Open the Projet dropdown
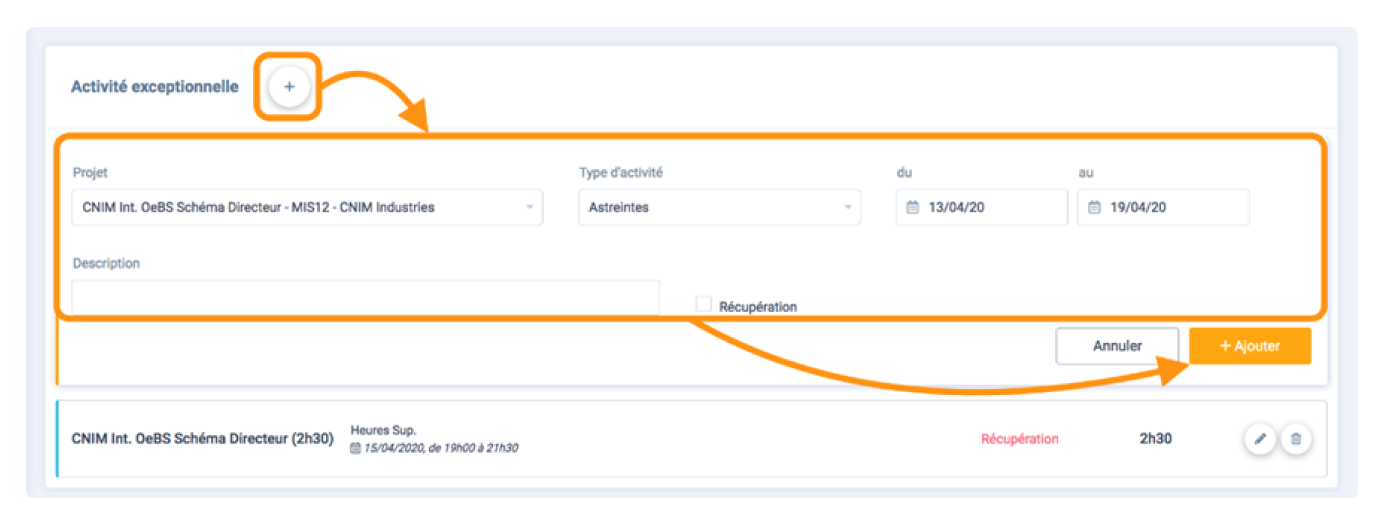Image resolution: width=1384 pixels, height=522 pixels. click(x=307, y=208)
